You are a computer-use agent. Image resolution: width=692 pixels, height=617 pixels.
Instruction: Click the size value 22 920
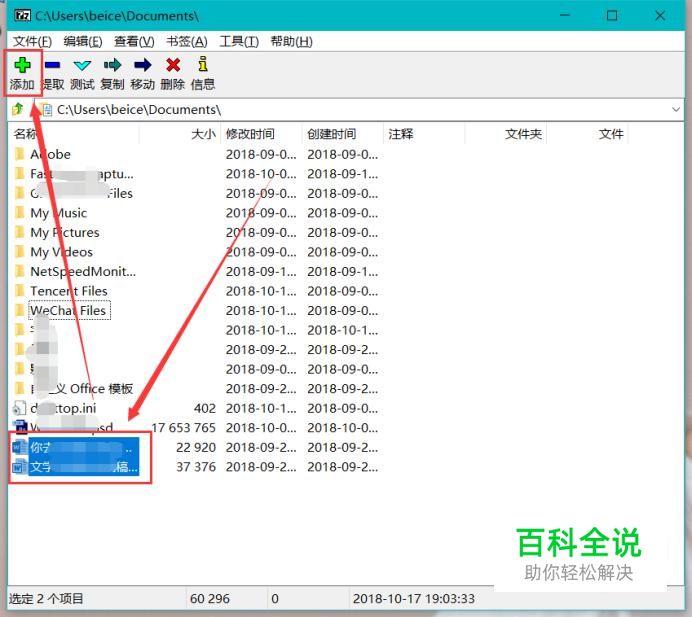196,447
